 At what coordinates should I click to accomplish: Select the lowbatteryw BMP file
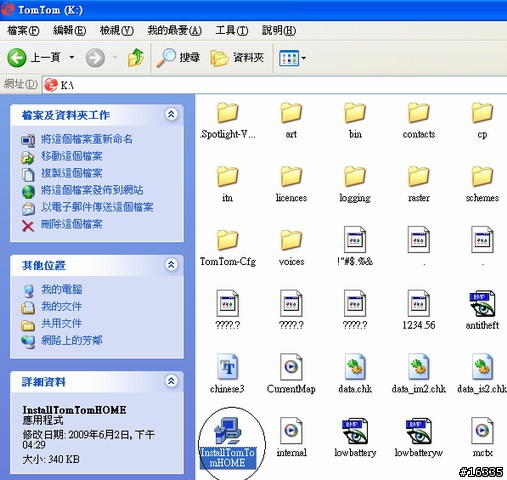(x=419, y=430)
